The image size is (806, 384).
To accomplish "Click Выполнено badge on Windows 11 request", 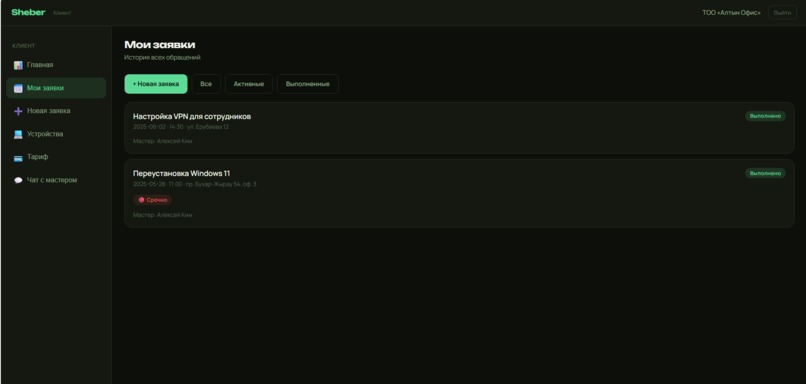I will (765, 173).
